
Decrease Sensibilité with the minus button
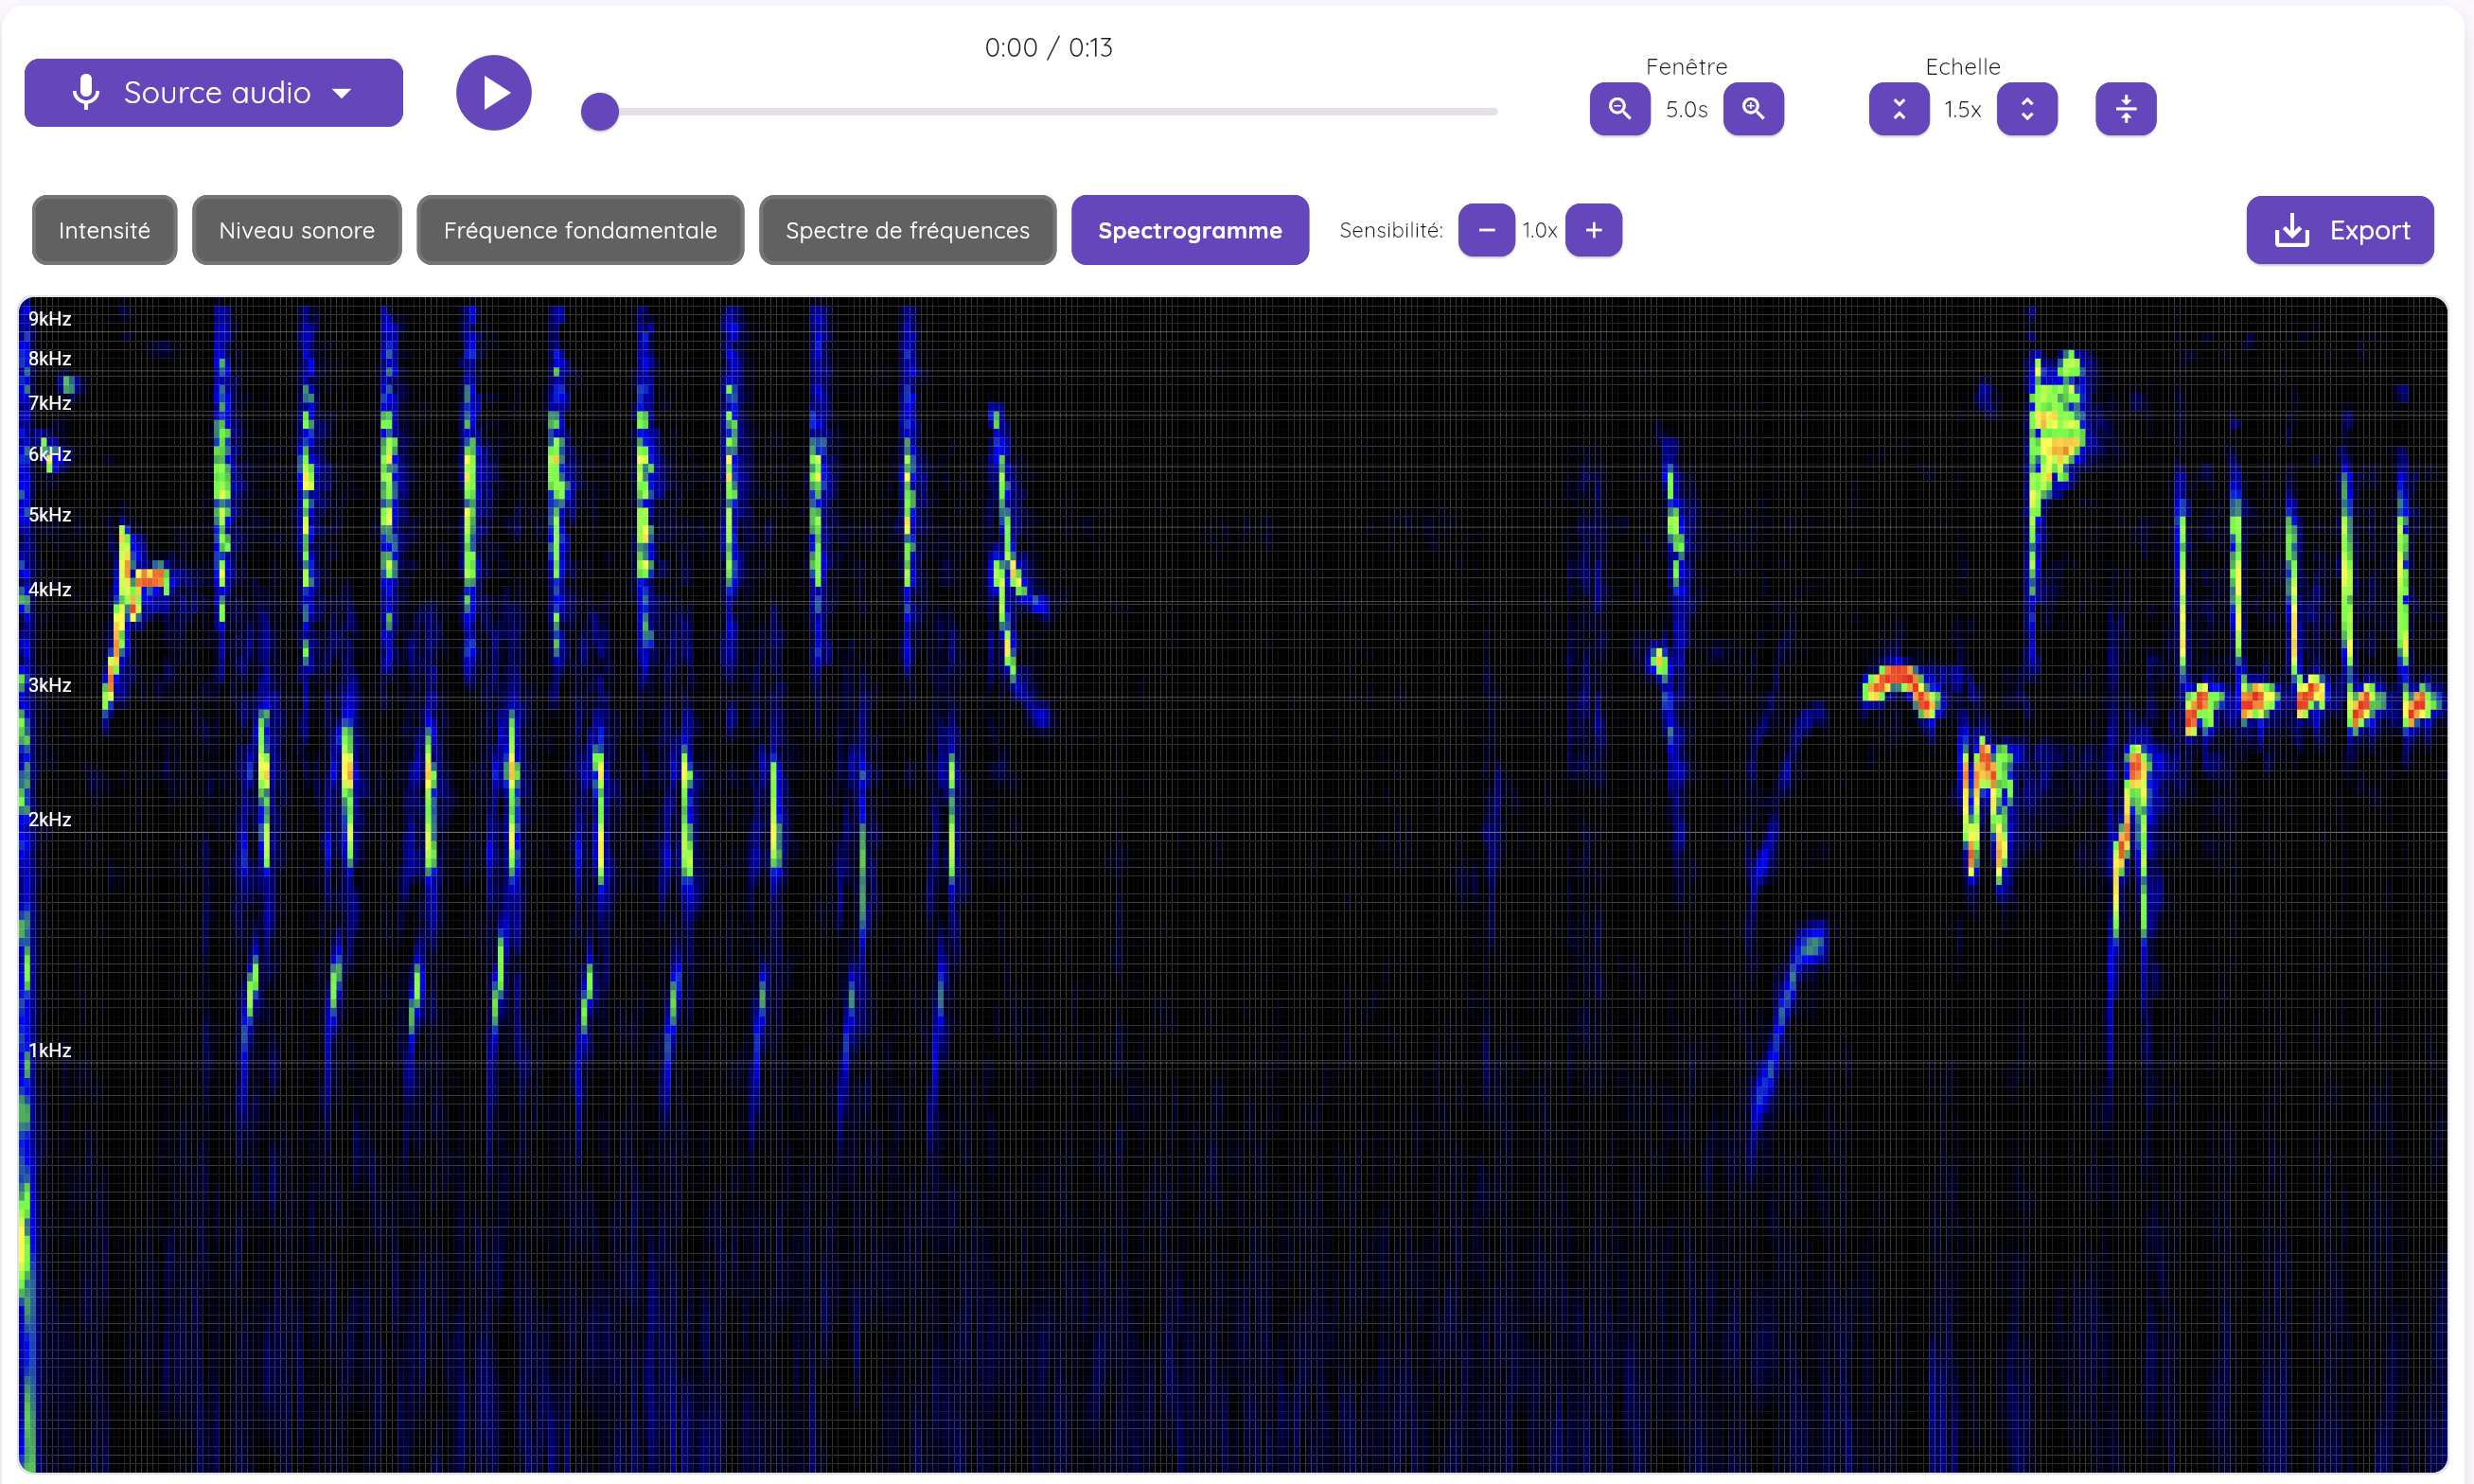[x=1486, y=230]
